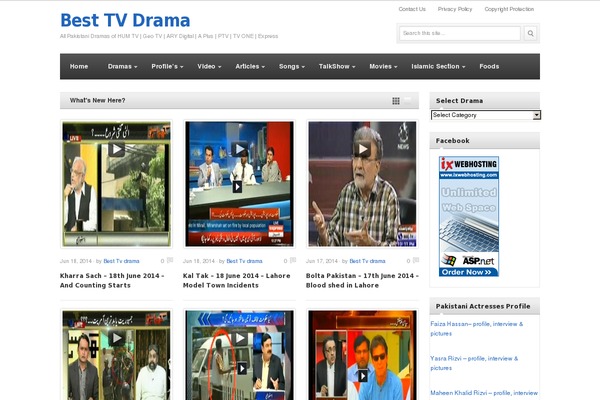This screenshot has width=600, height=400.
Task: Play the Bolta Pakistan 17th June video
Action: 362,149
